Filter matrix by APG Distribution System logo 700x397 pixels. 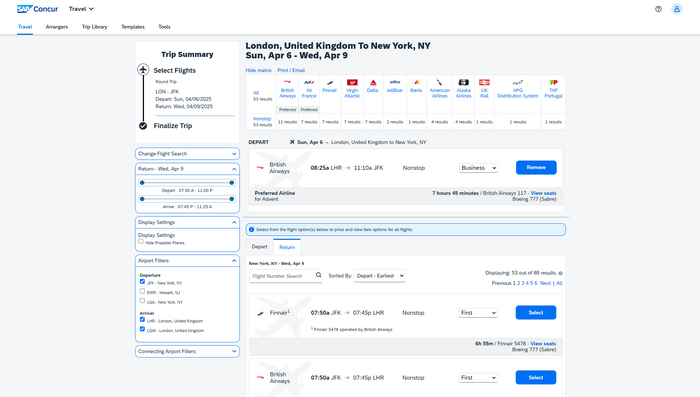(x=518, y=82)
